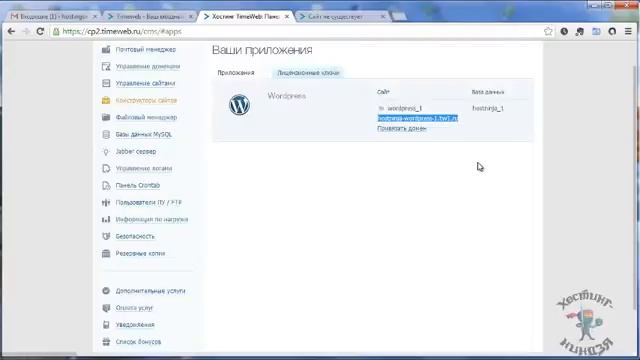Click the Базы данных MySQL database icon
Viewport: 640px width, 360px height.
(106, 134)
